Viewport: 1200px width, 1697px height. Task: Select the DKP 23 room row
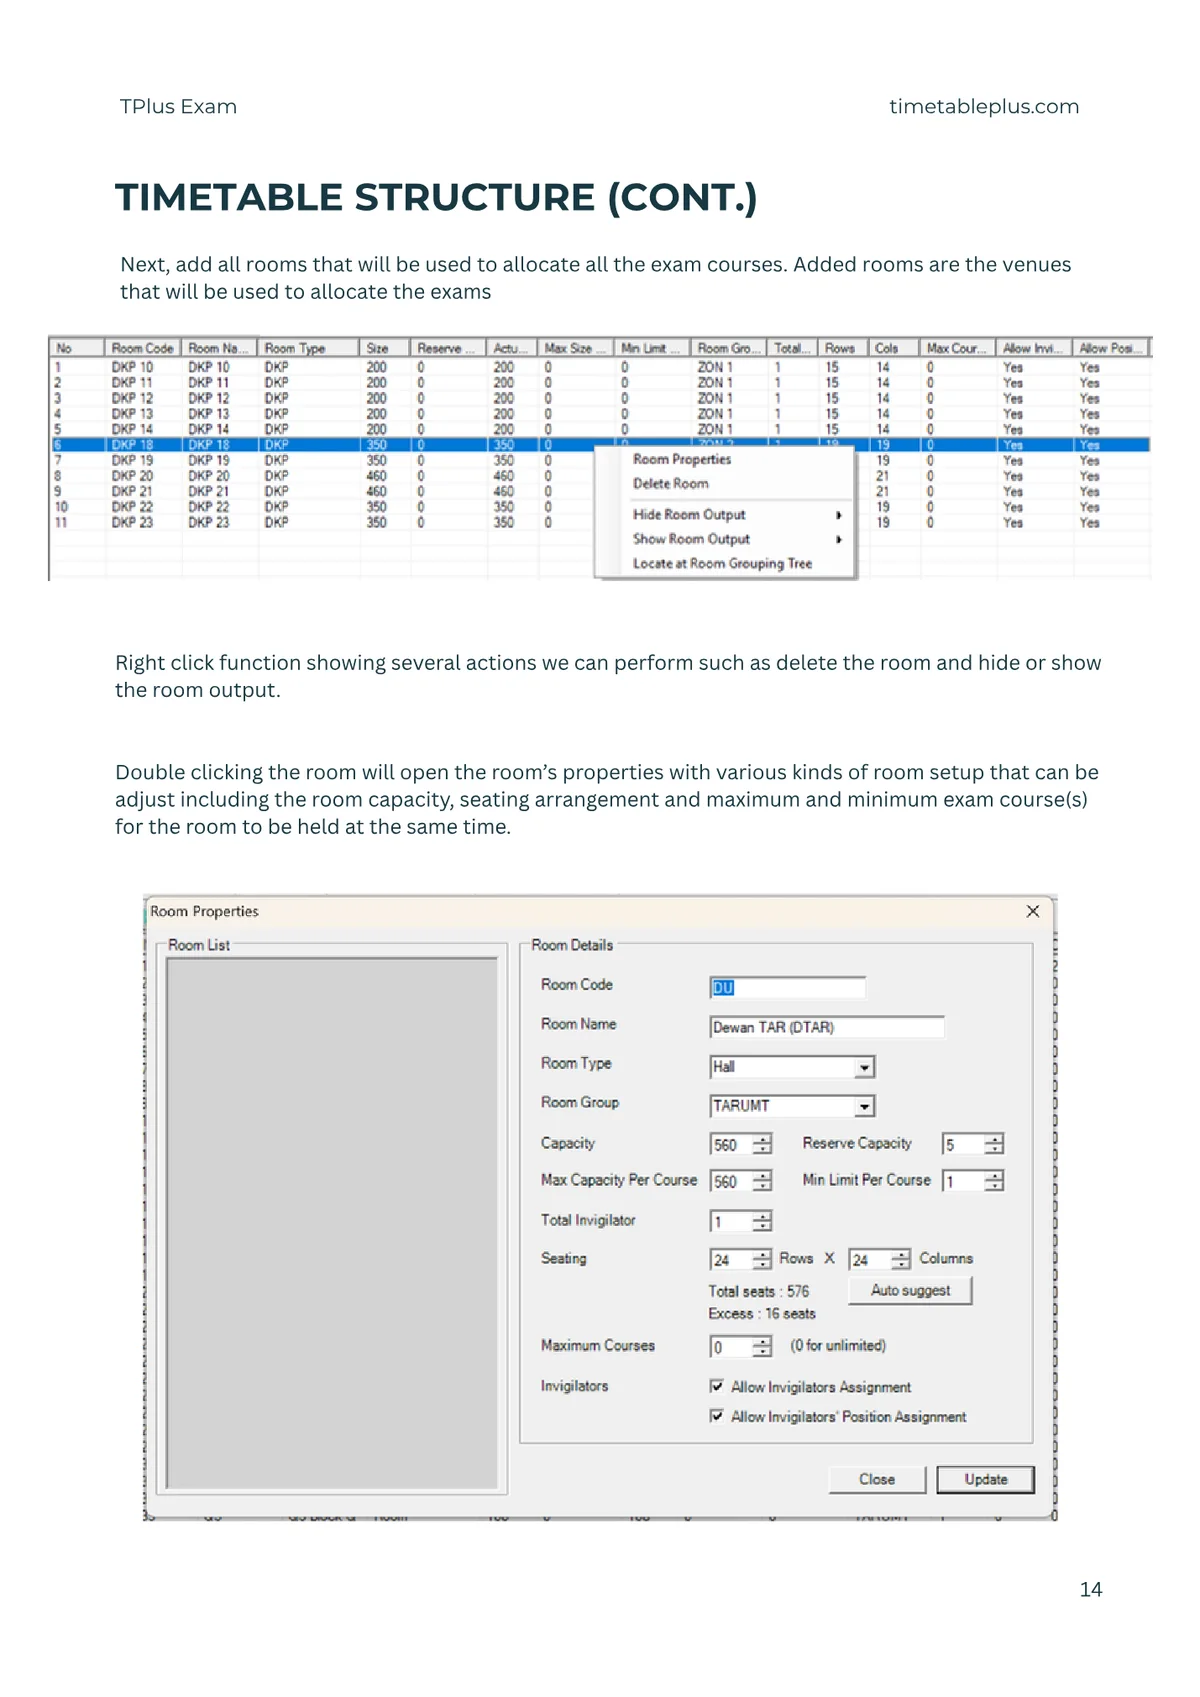pyautogui.click(x=600, y=522)
